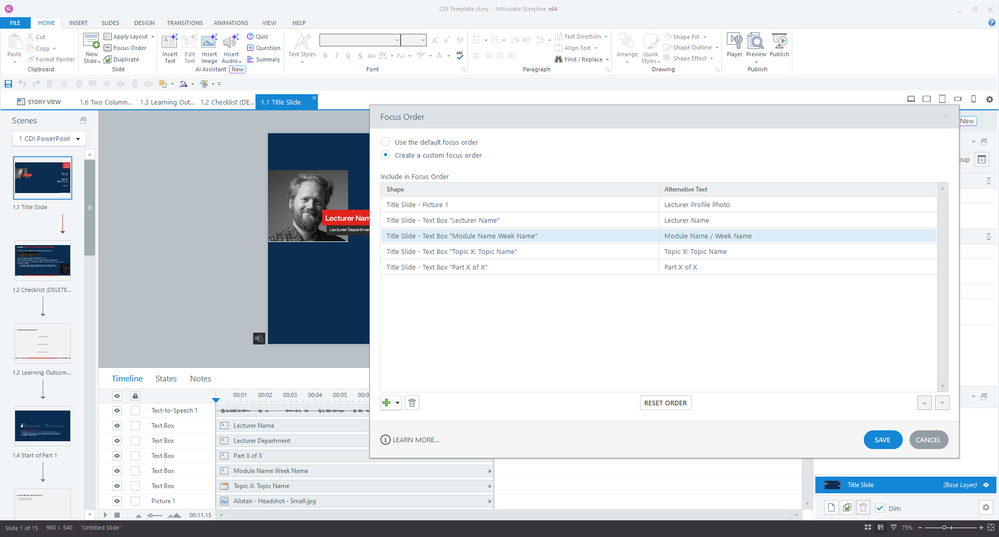
Task: Click the Save button in Focus Order
Action: tap(882, 440)
